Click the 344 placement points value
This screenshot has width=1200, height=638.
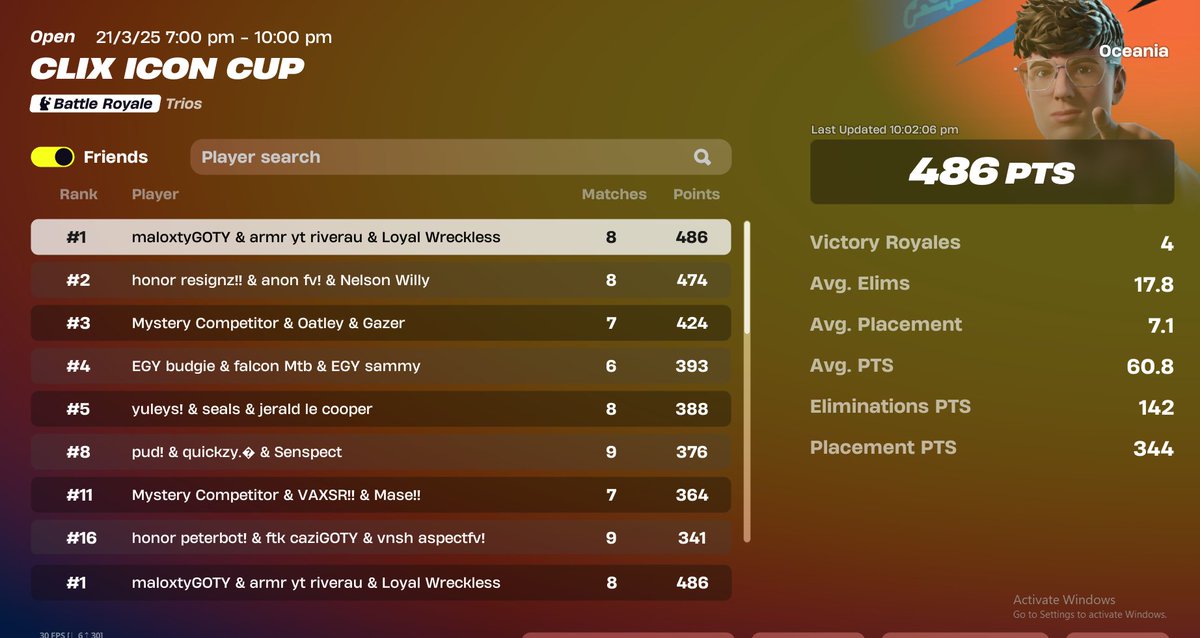[x=1154, y=448]
